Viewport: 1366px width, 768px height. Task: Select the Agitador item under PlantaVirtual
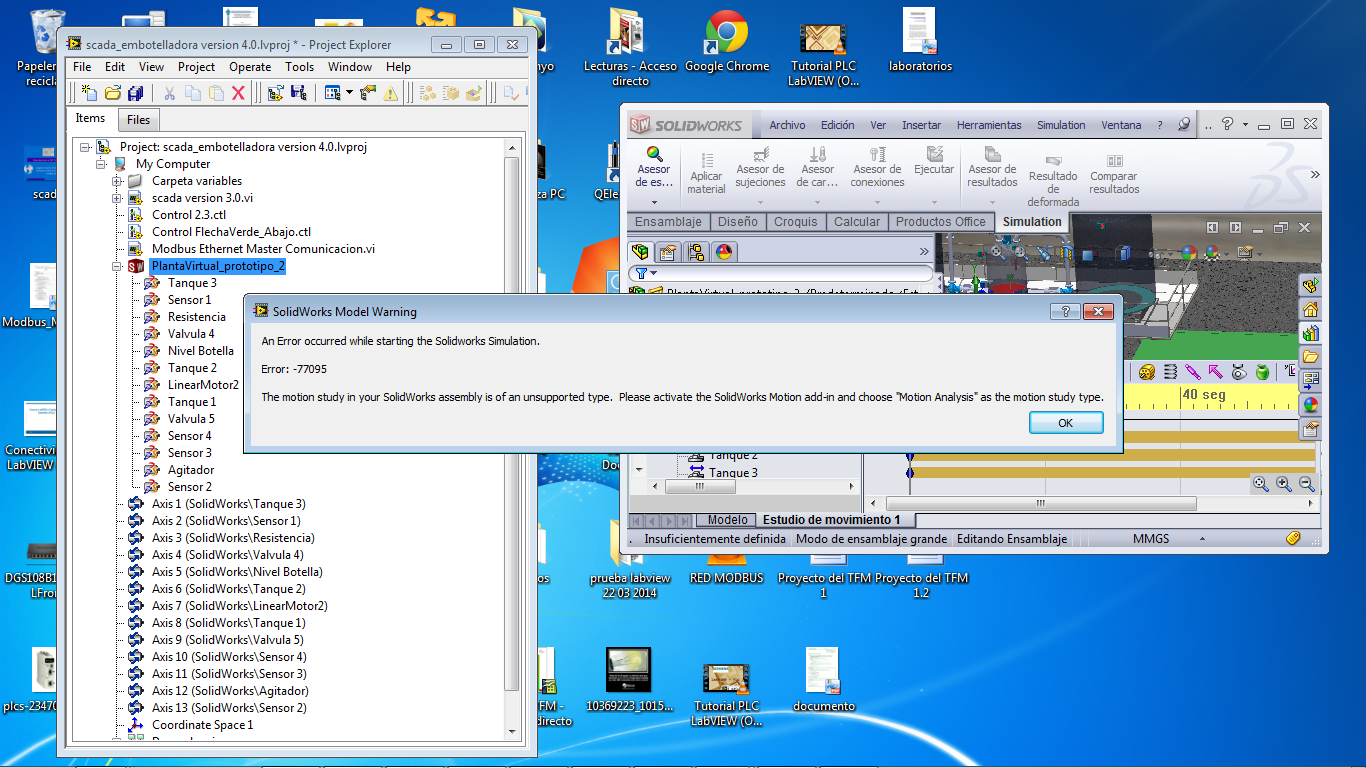[x=190, y=470]
